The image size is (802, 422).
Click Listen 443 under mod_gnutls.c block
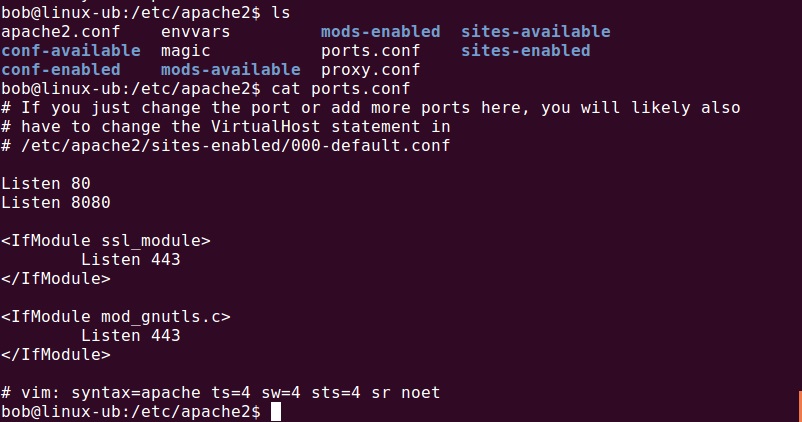click(x=130, y=336)
